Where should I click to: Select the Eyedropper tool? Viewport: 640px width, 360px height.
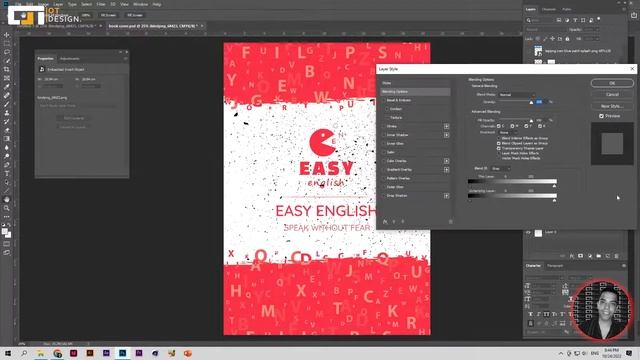(7, 87)
